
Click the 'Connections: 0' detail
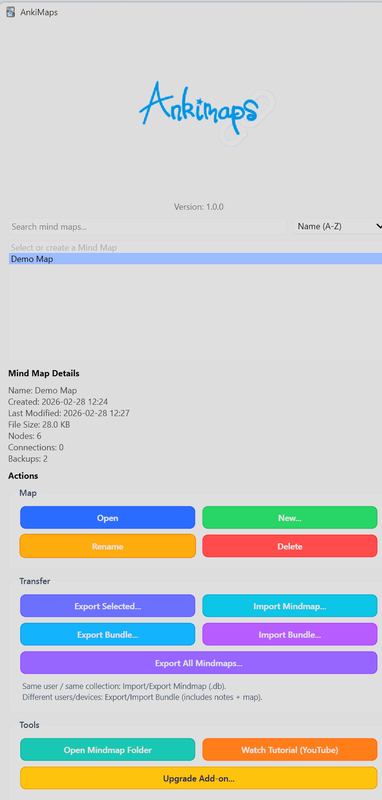(36, 447)
